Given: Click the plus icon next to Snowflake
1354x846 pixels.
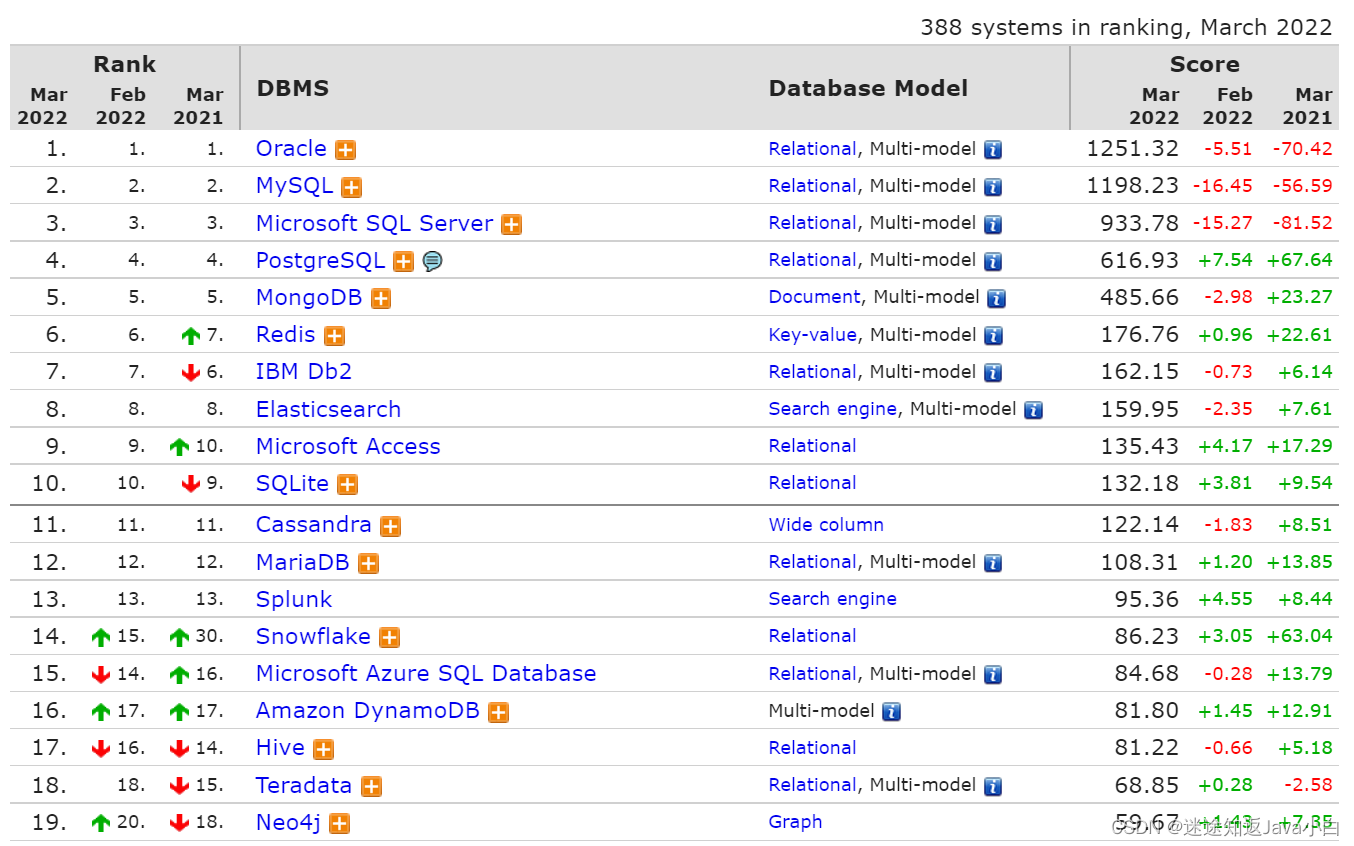Looking at the screenshot, I should (390, 638).
